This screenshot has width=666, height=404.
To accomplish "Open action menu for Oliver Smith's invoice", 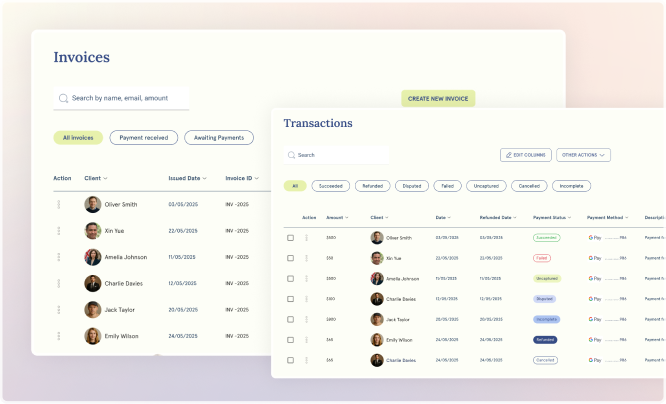I will point(59,204).
